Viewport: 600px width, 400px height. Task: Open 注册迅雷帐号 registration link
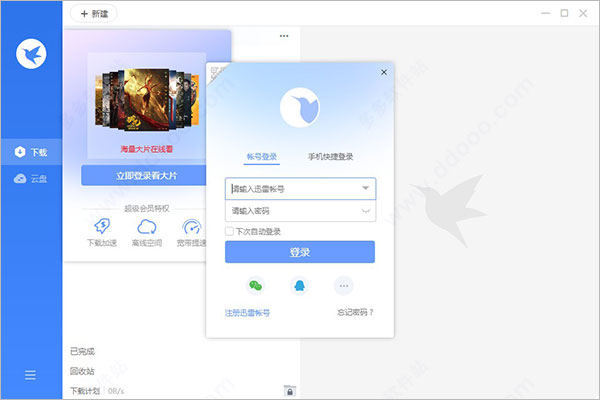point(247,313)
